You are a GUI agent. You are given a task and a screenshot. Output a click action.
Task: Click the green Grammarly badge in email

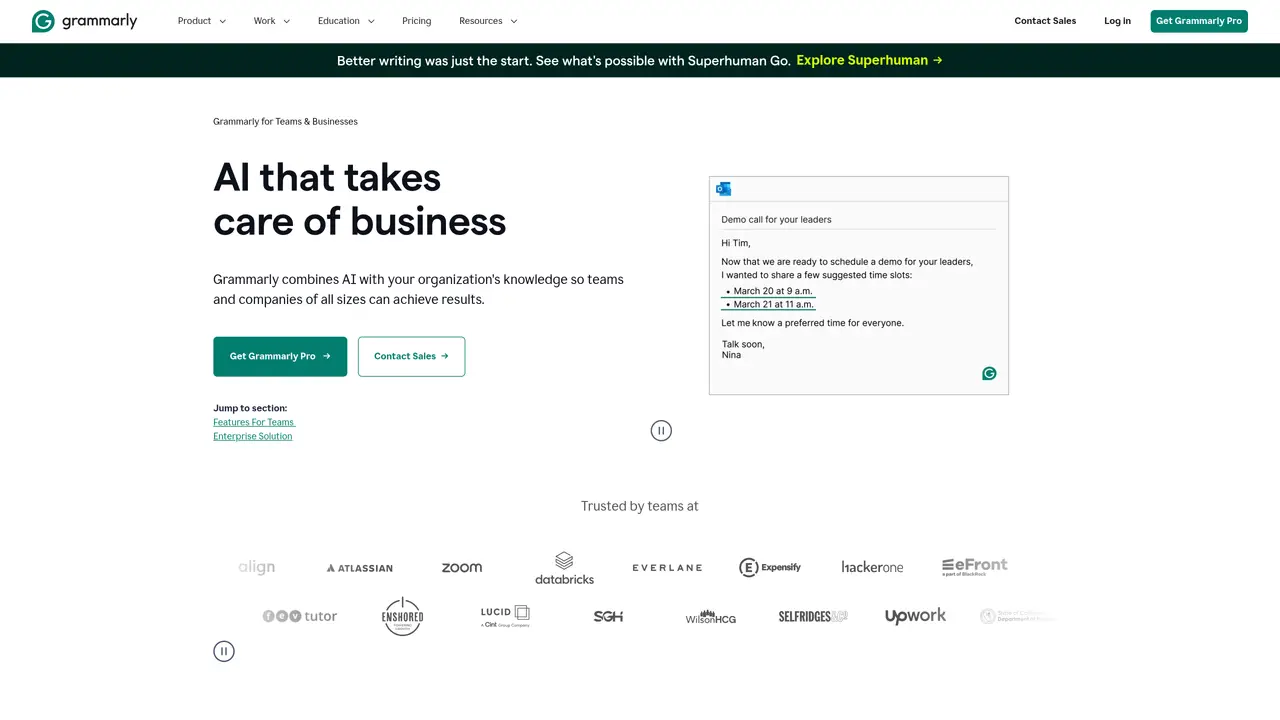[x=989, y=374]
